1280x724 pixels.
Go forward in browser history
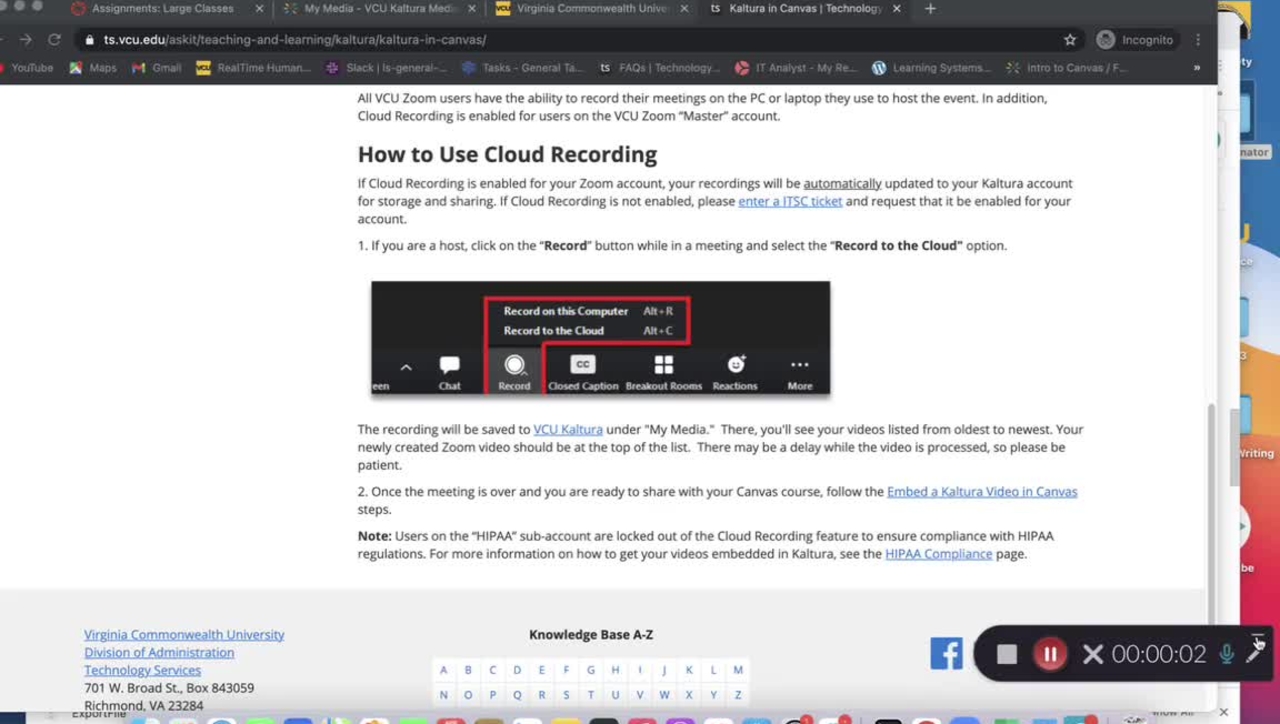coord(25,40)
